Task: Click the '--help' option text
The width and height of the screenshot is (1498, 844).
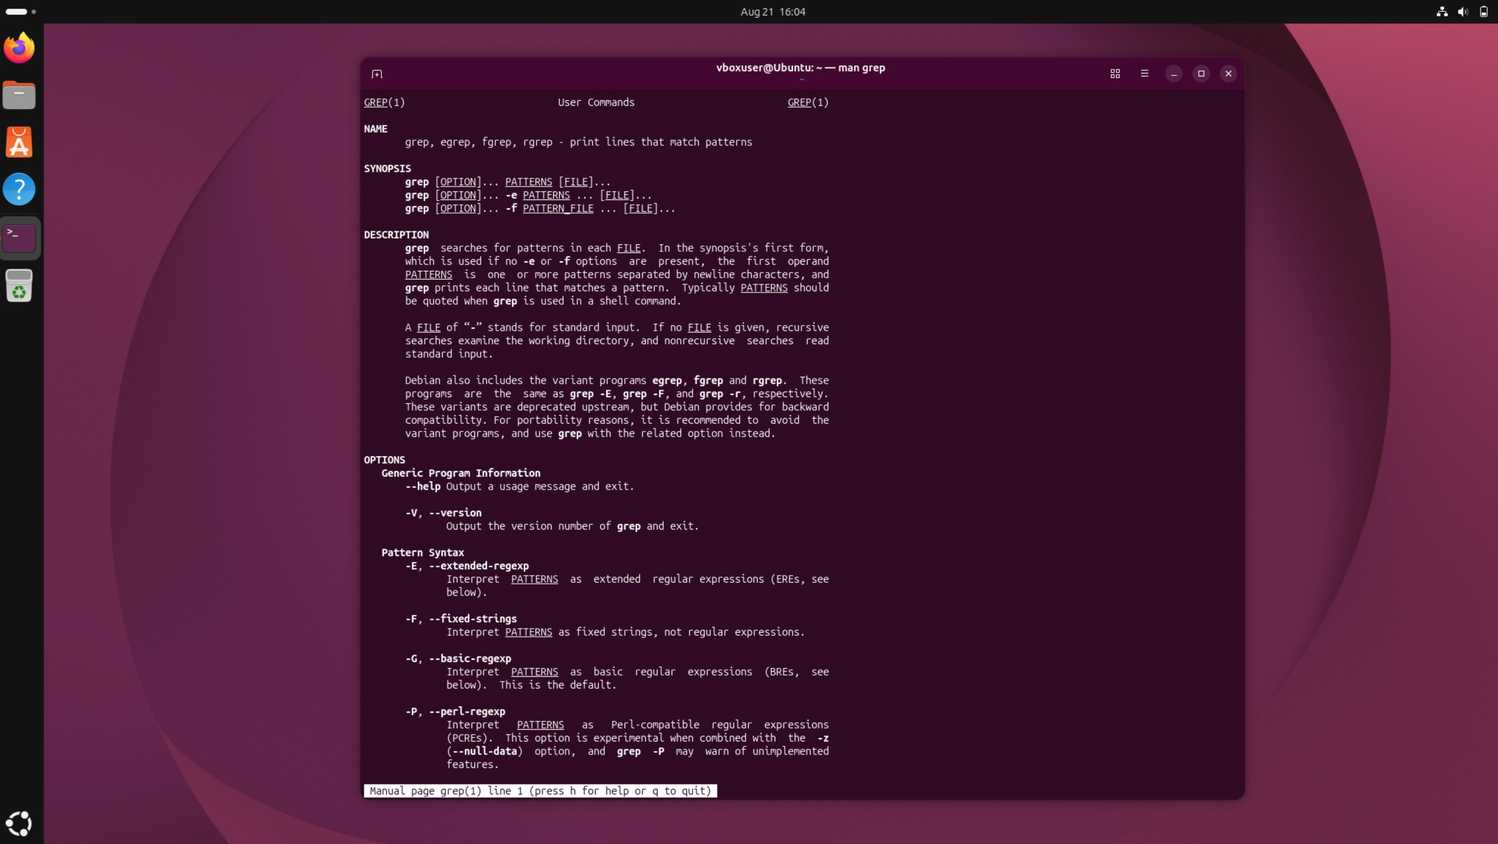Action: pyautogui.click(x=423, y=486)
